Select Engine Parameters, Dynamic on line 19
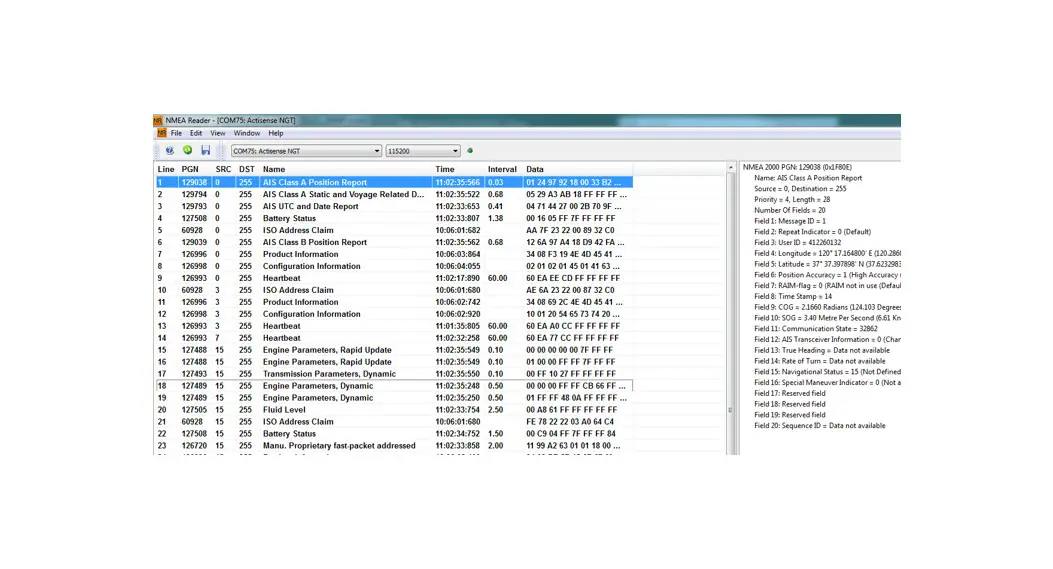Viewport: 1053px width, 569px height. 394,398
